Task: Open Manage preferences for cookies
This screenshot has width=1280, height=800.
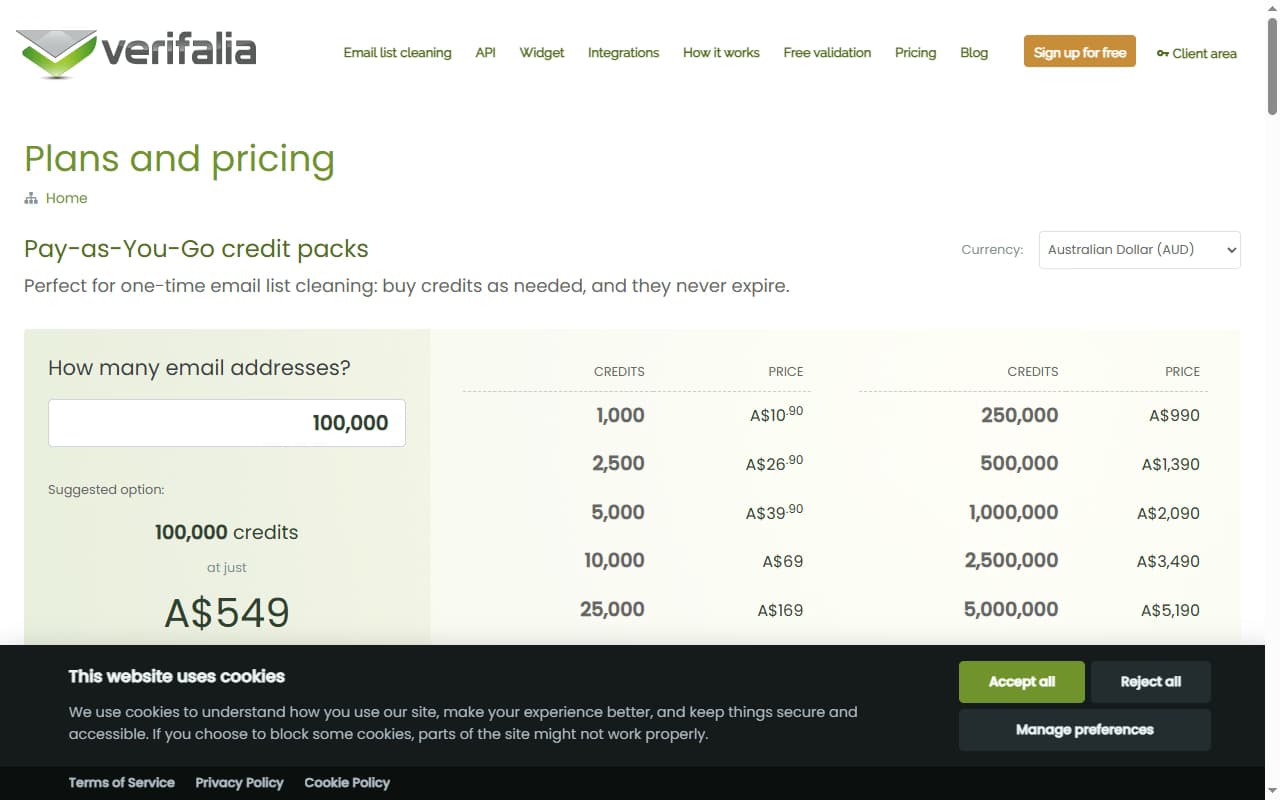Action: (1085, 730)
